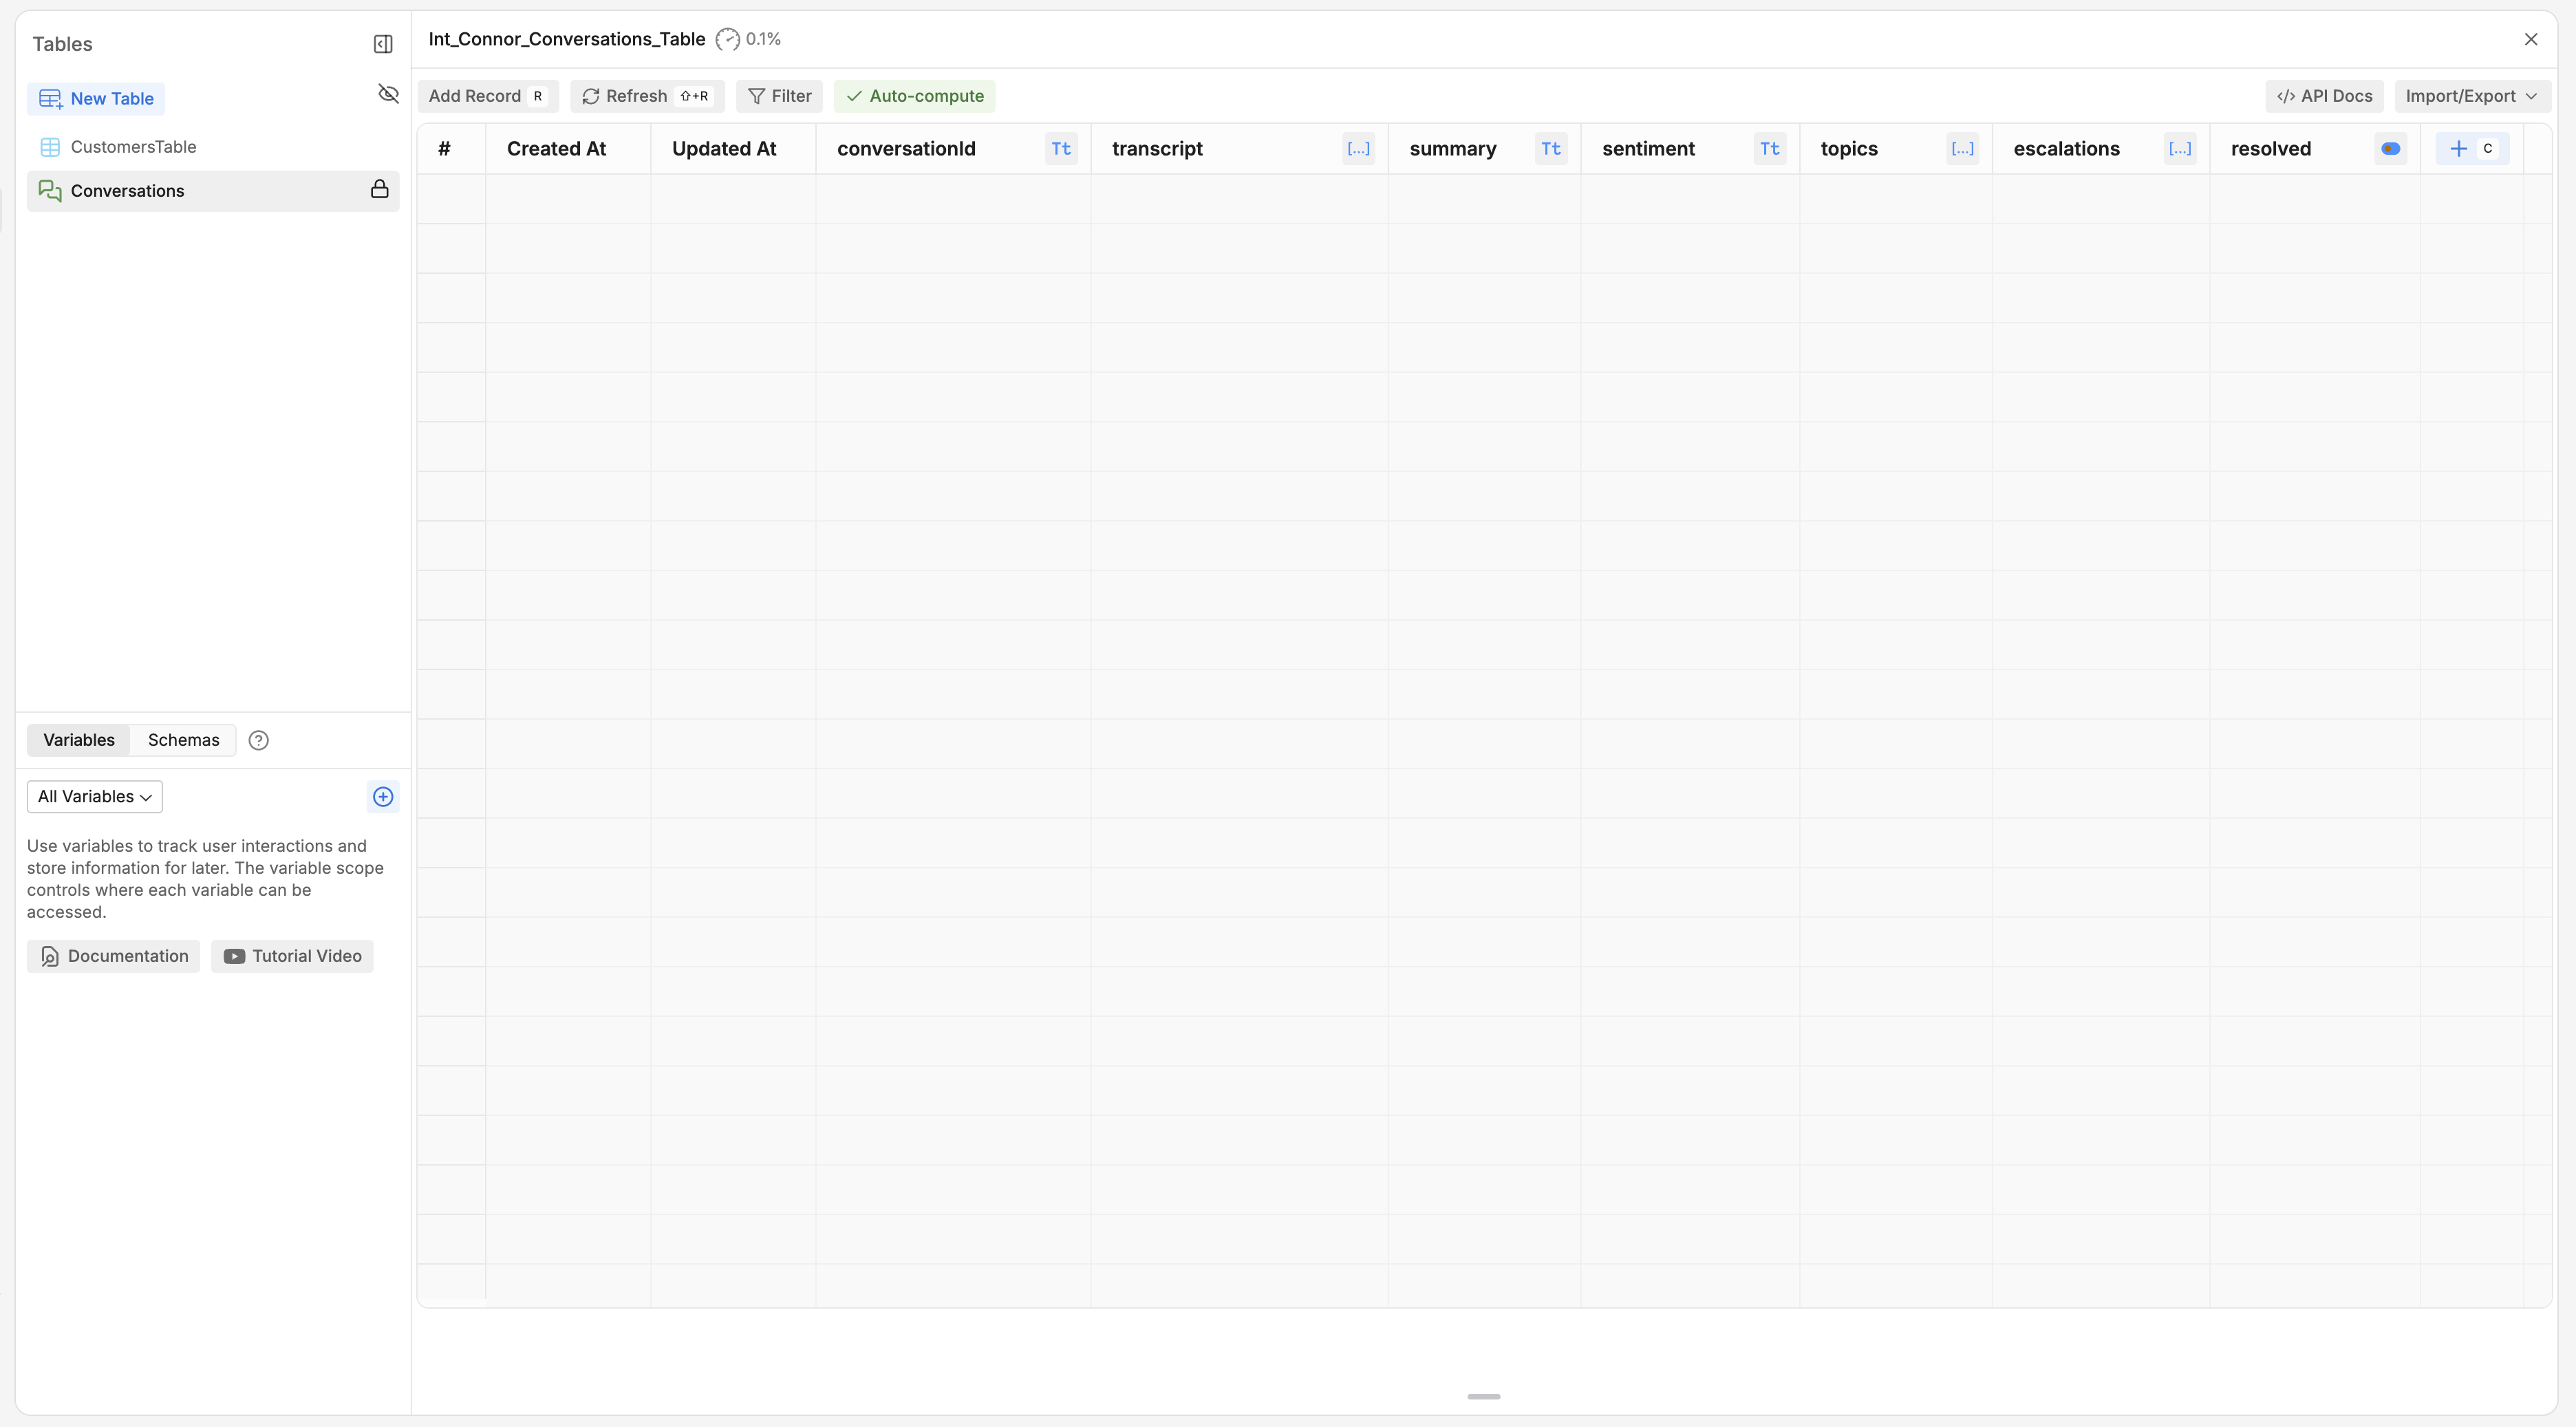
Task: Select CustomersTable in the tables list
Action: [133, 147]
